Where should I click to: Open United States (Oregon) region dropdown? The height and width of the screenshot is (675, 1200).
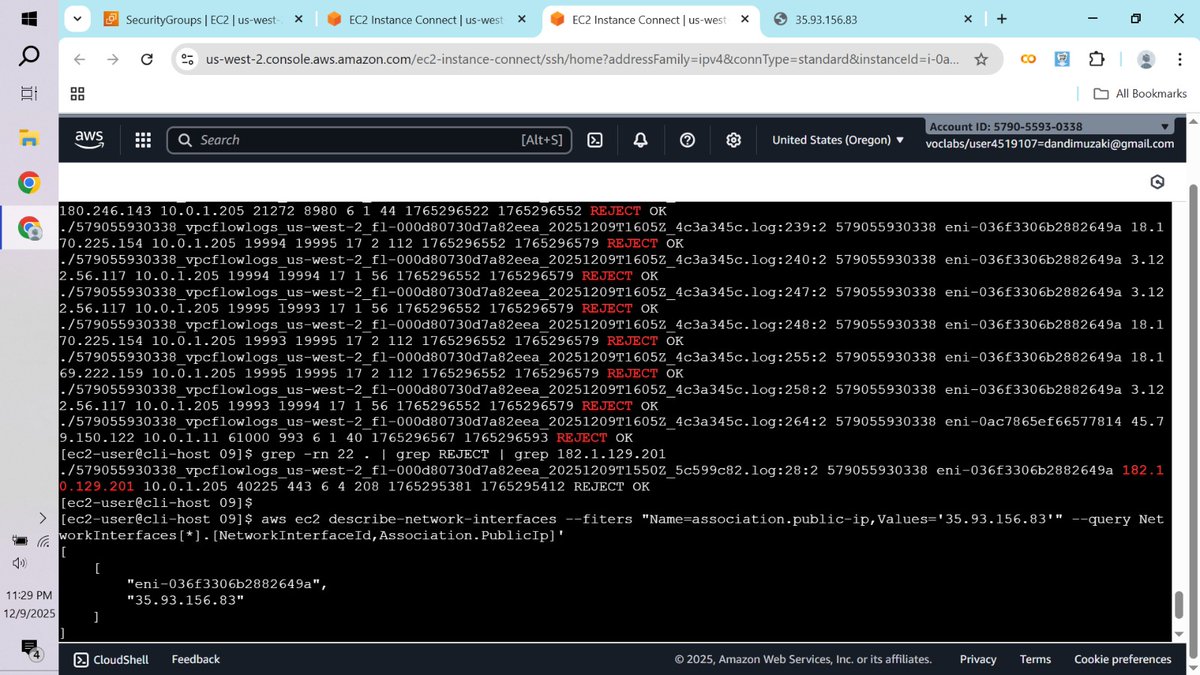click(x=838, y=140)
